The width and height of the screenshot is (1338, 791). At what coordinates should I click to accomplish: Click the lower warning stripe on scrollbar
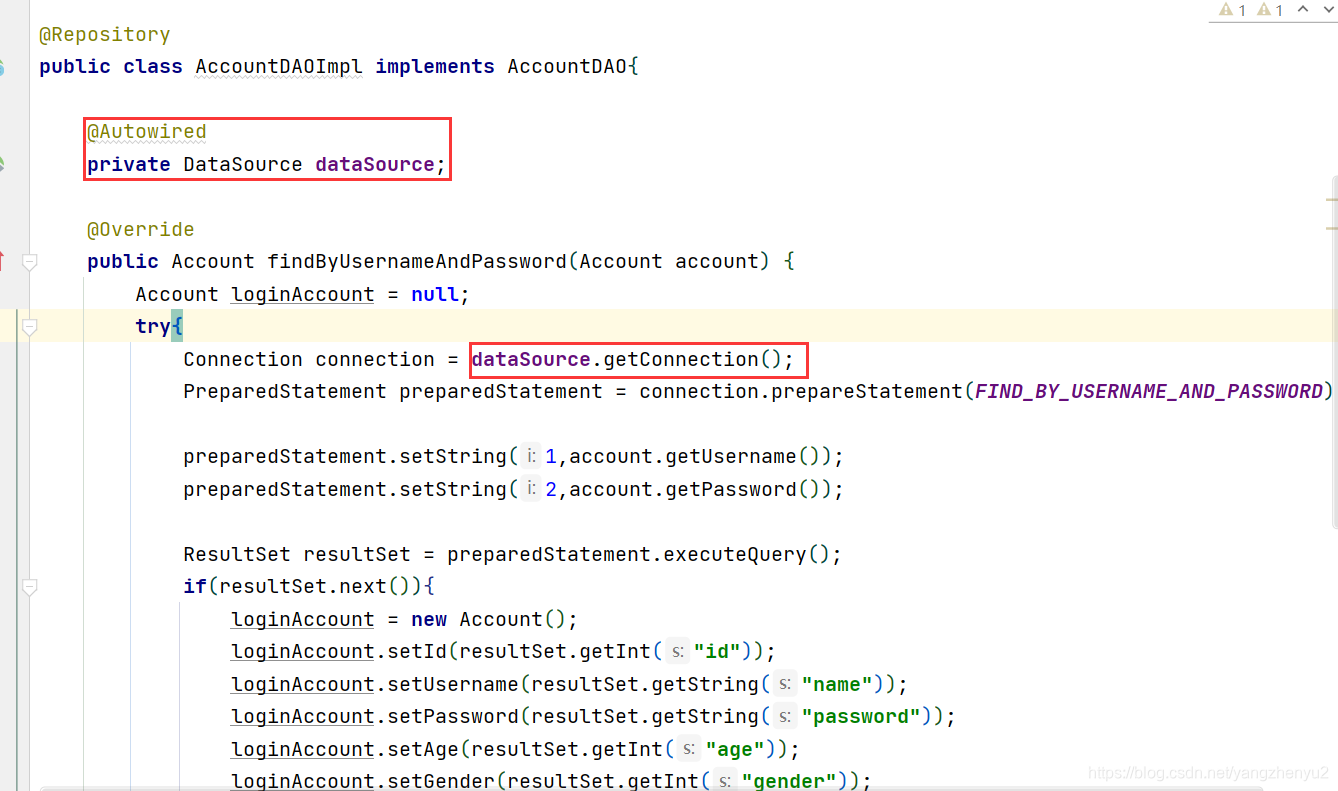(x=1332, y=229)
